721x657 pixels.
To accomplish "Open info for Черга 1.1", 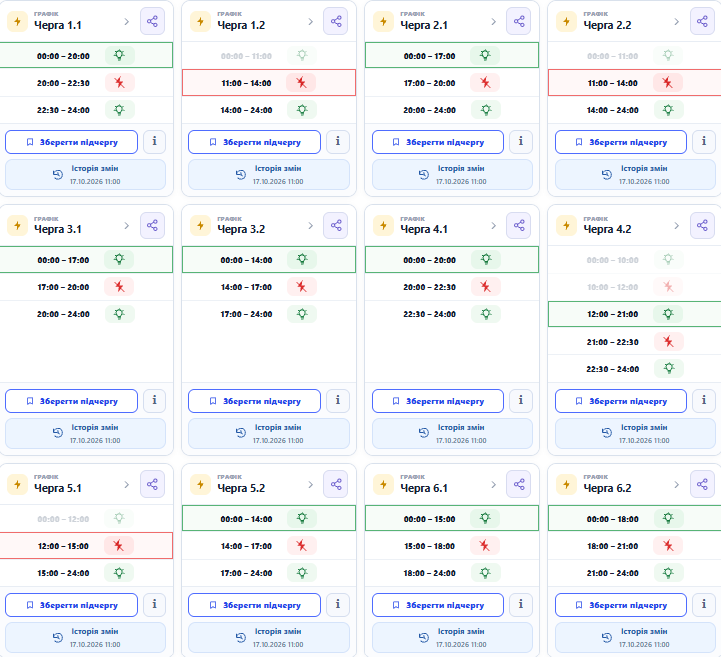I will pyautogui.click(x=154, y=142).
